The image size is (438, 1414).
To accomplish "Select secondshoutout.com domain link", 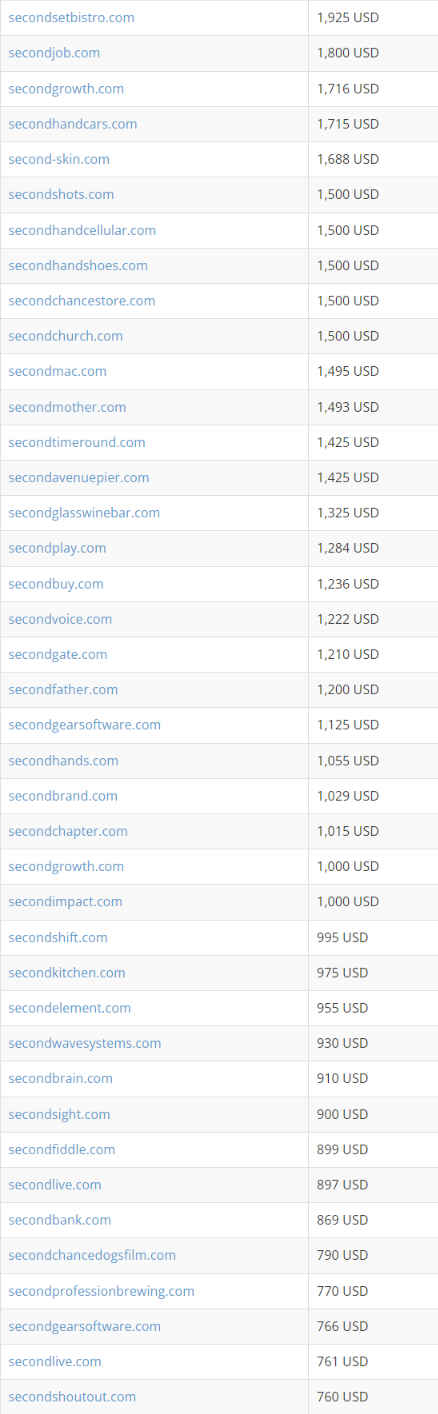I will tap(72, 1396).
